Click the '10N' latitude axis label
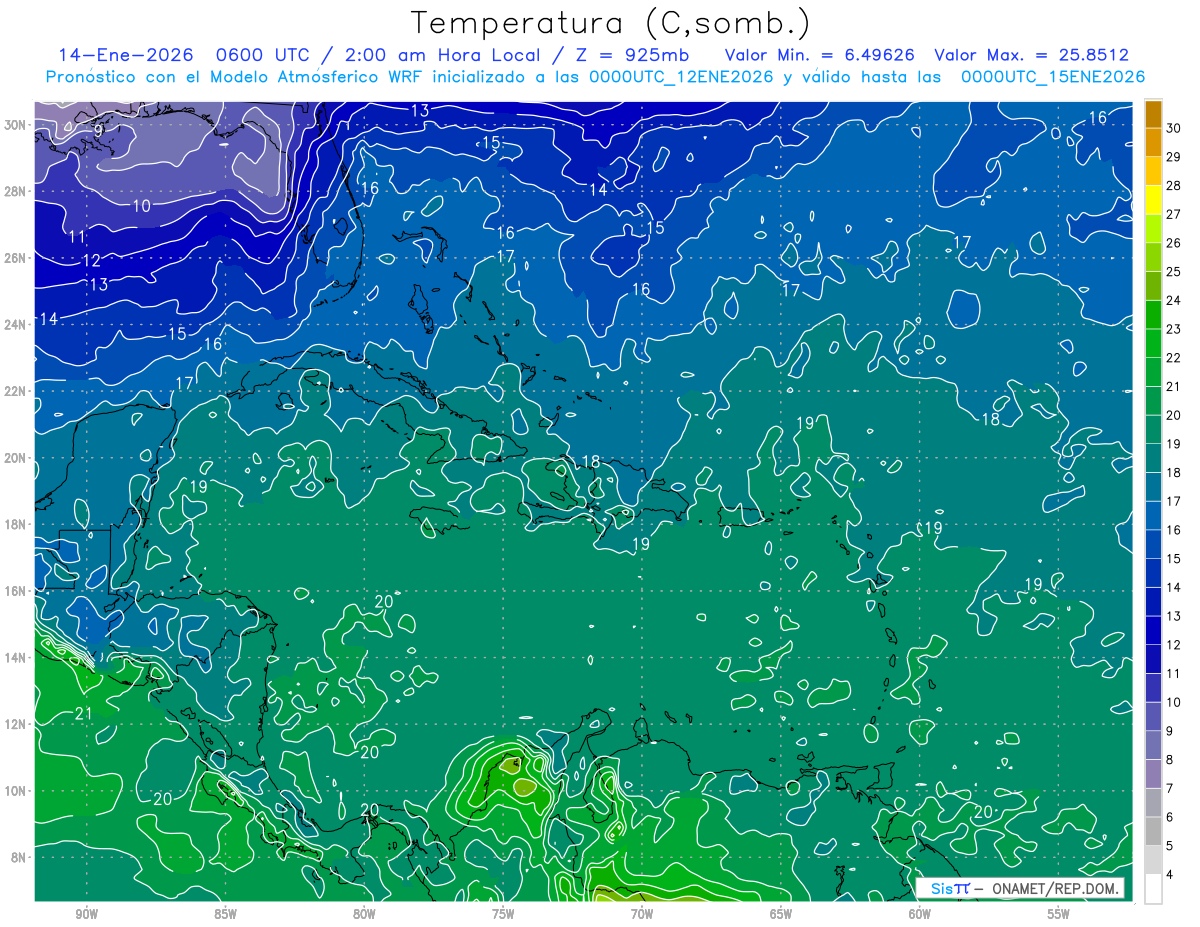The width and height of the screenshot is (1200, 927). click(17, 791)
